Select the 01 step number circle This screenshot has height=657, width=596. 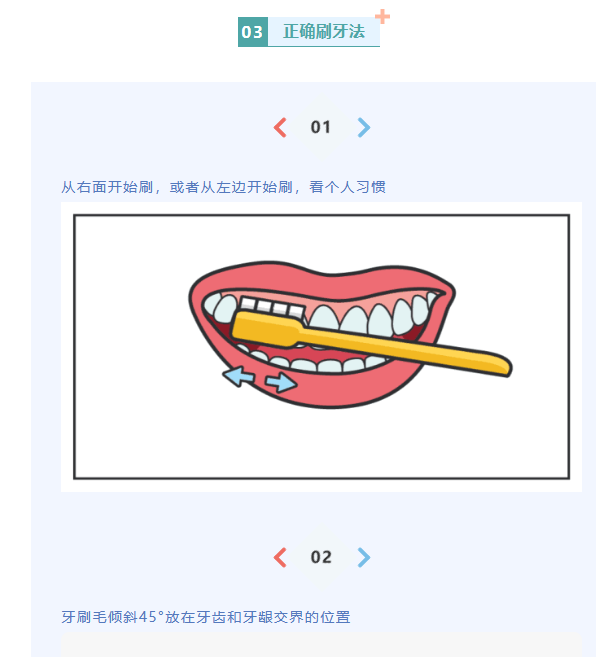click(x=321, y=127)
